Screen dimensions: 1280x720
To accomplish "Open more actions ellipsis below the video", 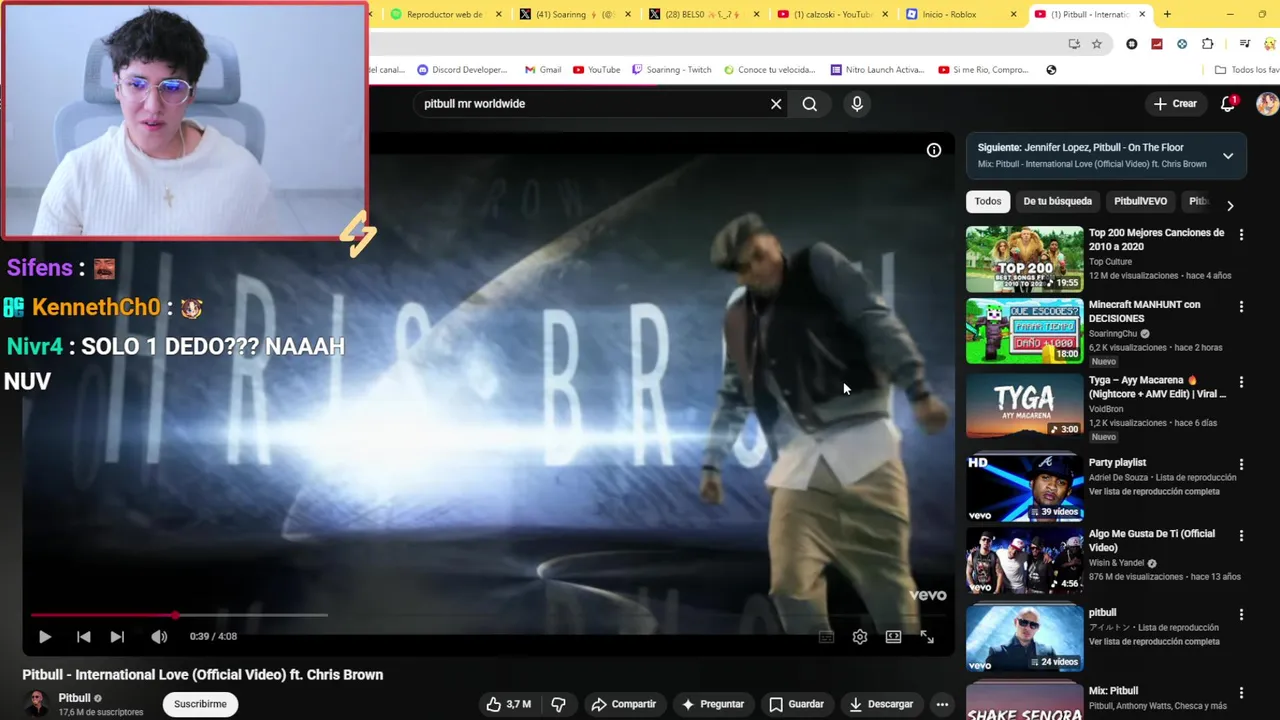I will tap(942, 704).
